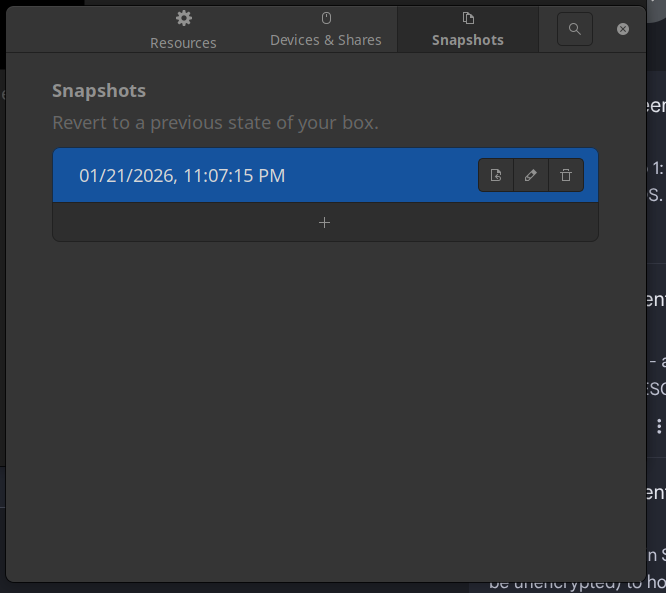Image resolution: width=666 pixels, height=593 pixels.
Task: Switch to the Resources tab
Action: tap(183, 42)
